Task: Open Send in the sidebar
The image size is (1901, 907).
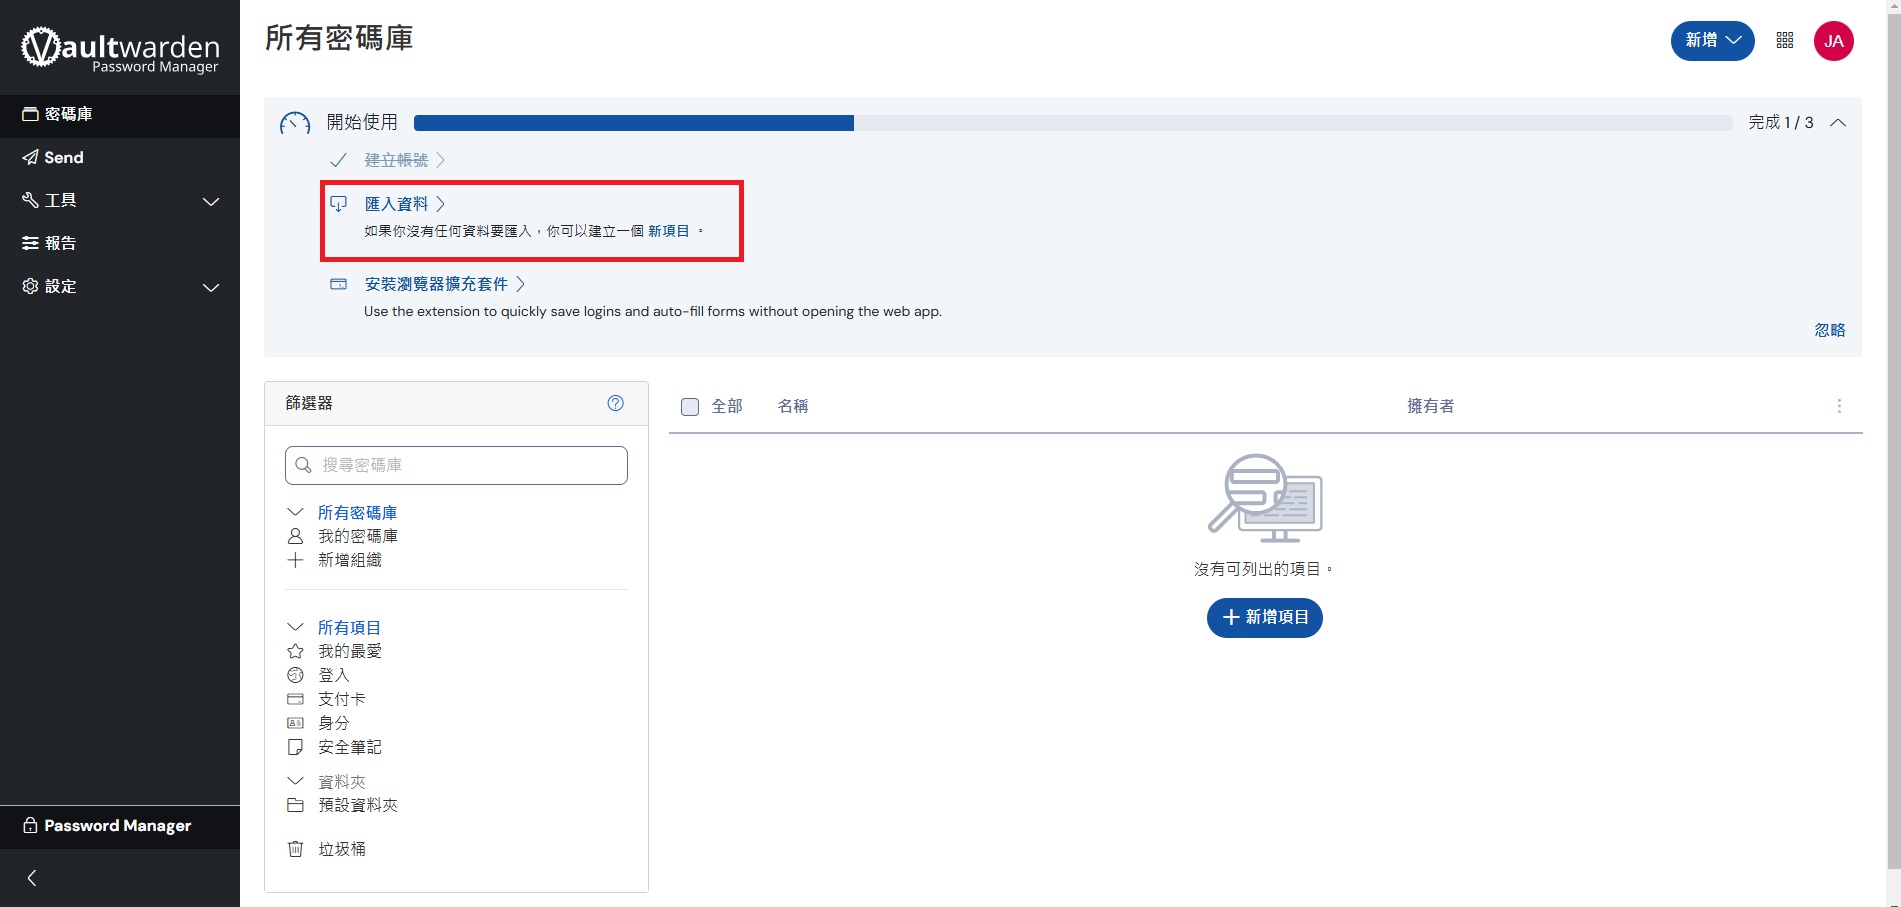Action: [64, 158]
